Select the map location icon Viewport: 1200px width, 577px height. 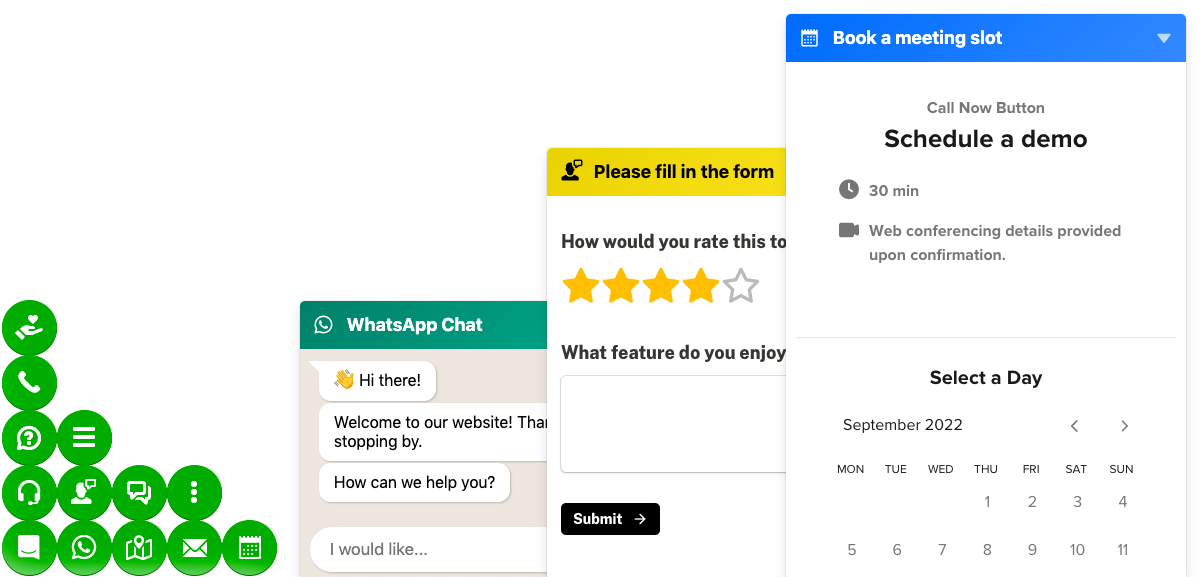[x=139, y=548]
